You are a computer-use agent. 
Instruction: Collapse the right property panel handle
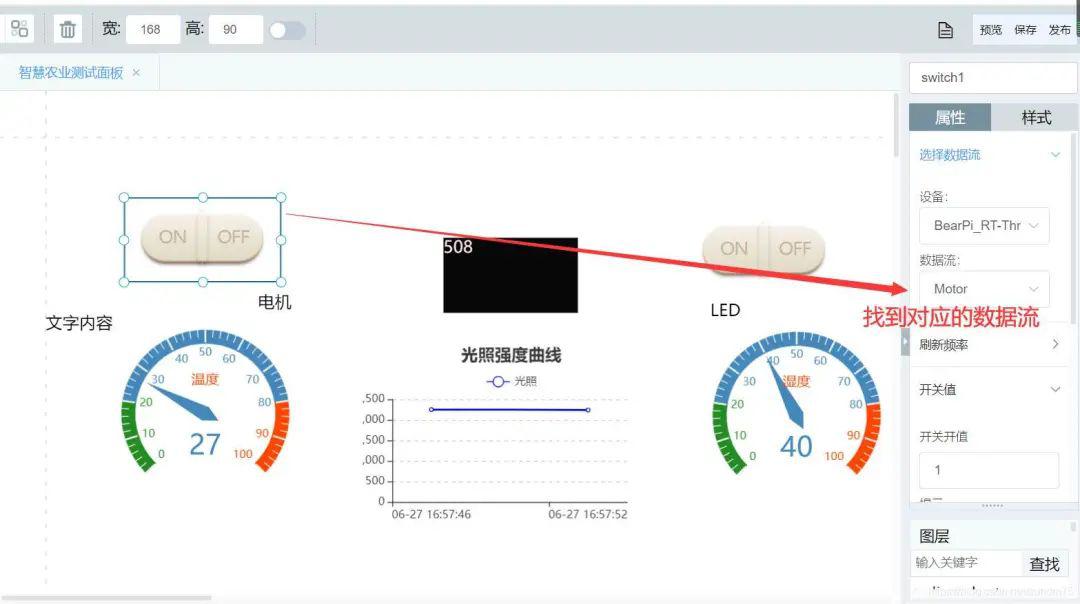click(x=905, y=342)
